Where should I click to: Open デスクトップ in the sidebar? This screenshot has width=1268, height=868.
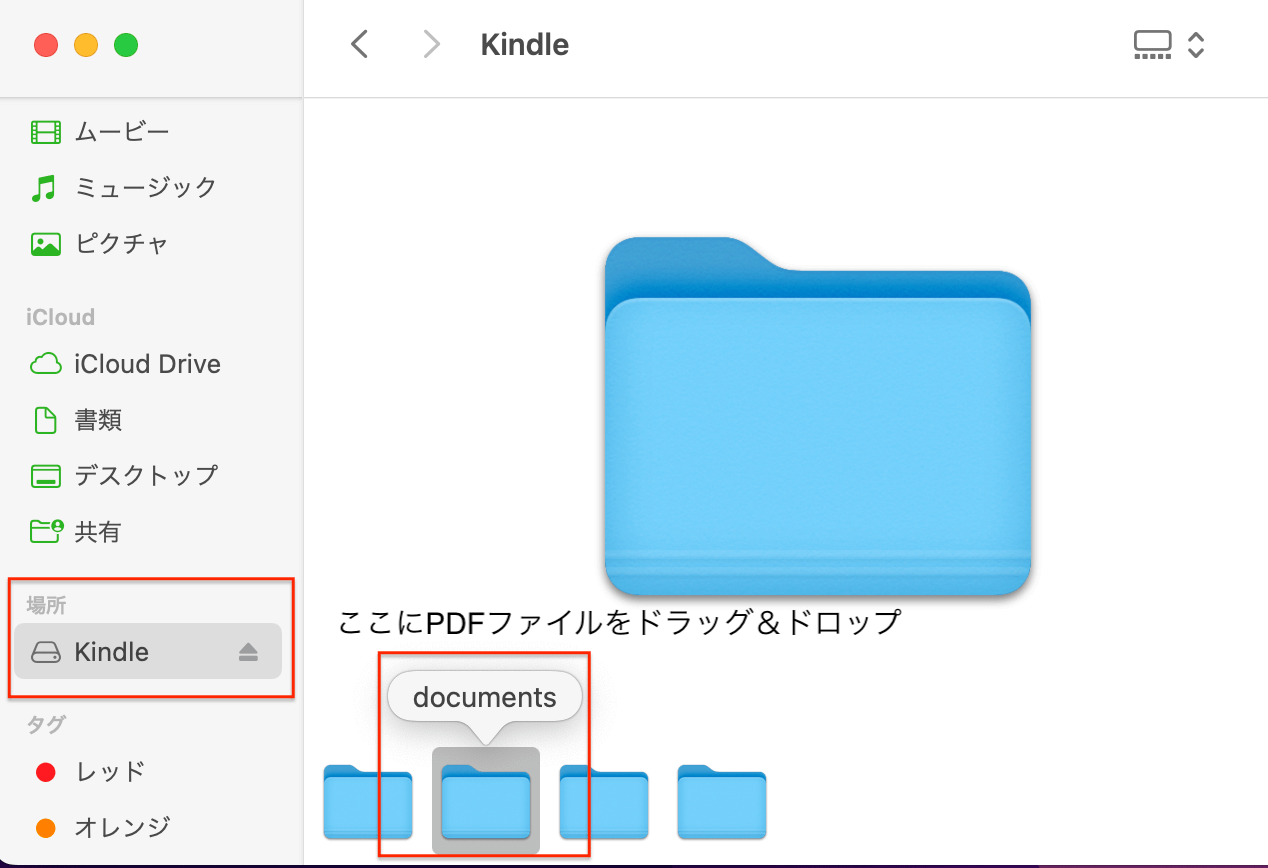point(124,475)
